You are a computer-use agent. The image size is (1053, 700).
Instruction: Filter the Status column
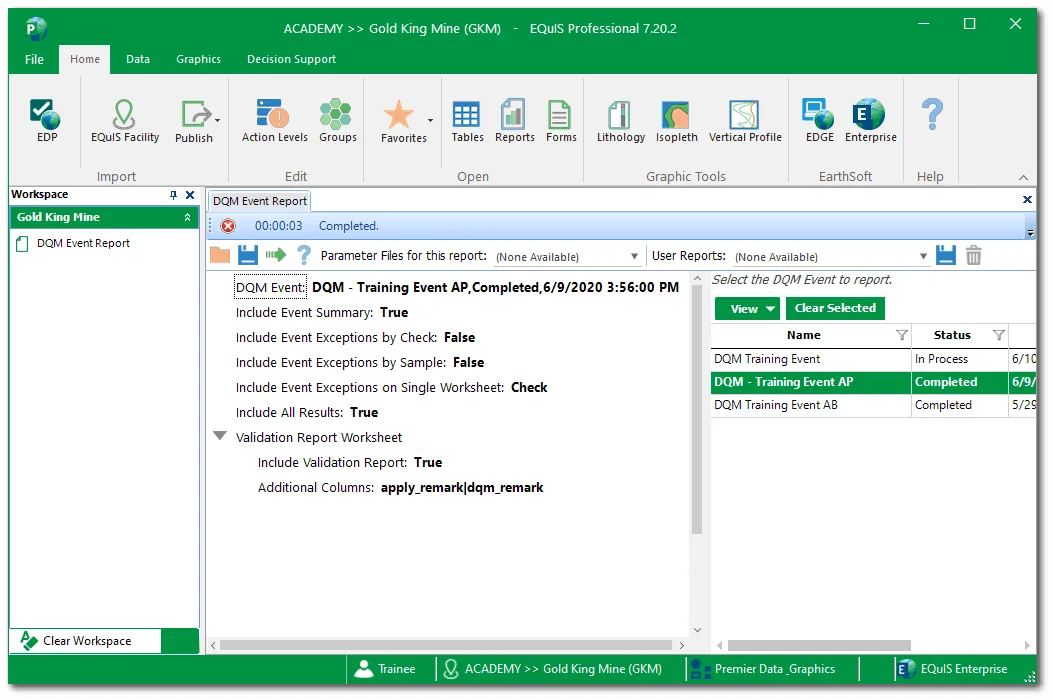[x=999, y=335]
